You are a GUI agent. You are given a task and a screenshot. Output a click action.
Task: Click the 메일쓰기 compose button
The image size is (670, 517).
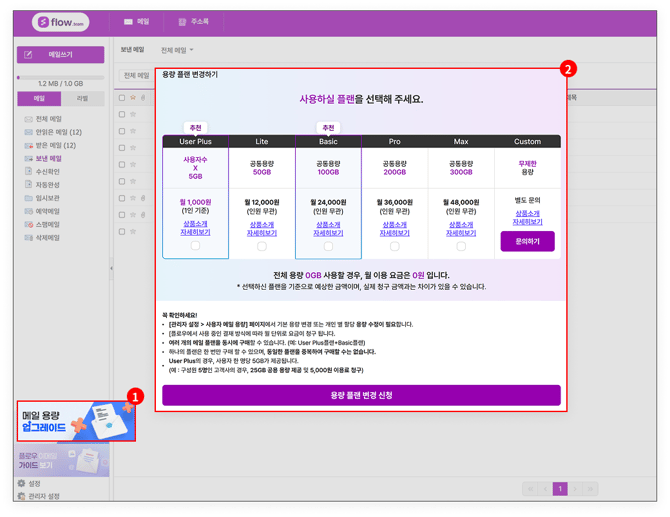pos(60,54)
